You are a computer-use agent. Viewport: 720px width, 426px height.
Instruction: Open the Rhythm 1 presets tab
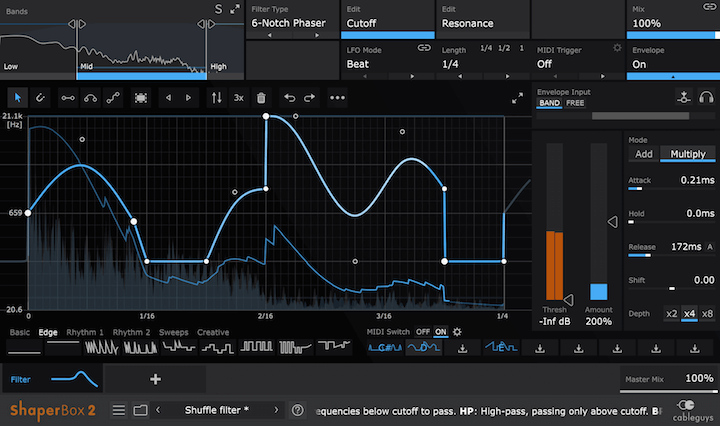coord(85,332)
